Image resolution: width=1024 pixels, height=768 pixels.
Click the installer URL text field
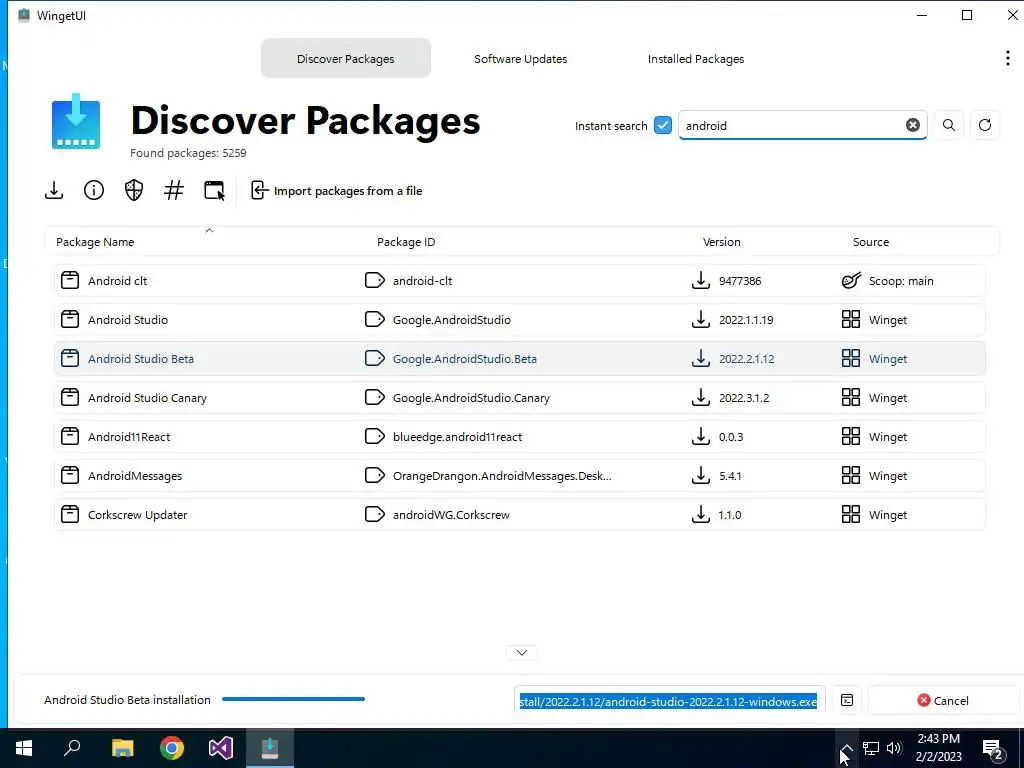coord(669,701)
